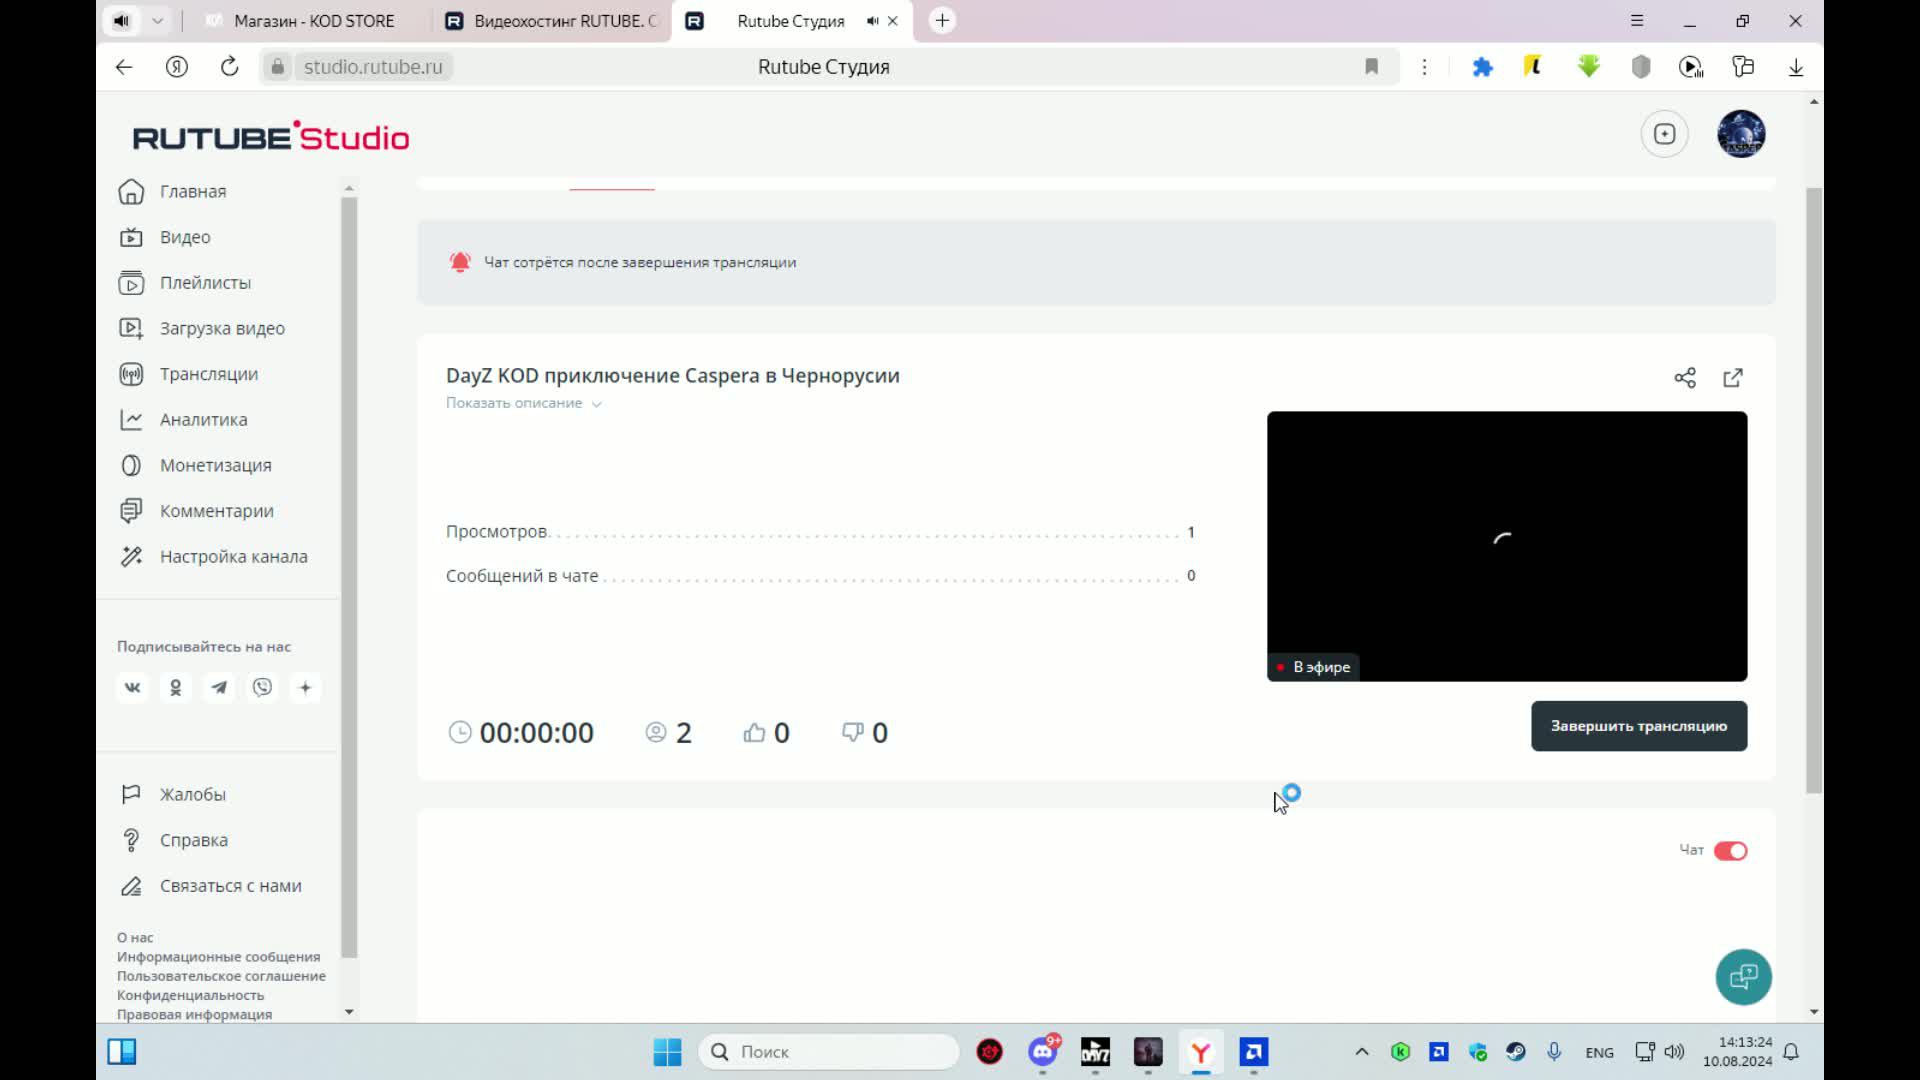The width and height of the screenshot is (1920, 1080).
Task: Click the stream timer clock icon
Action: pyautogui.click(x=460, y=733)
